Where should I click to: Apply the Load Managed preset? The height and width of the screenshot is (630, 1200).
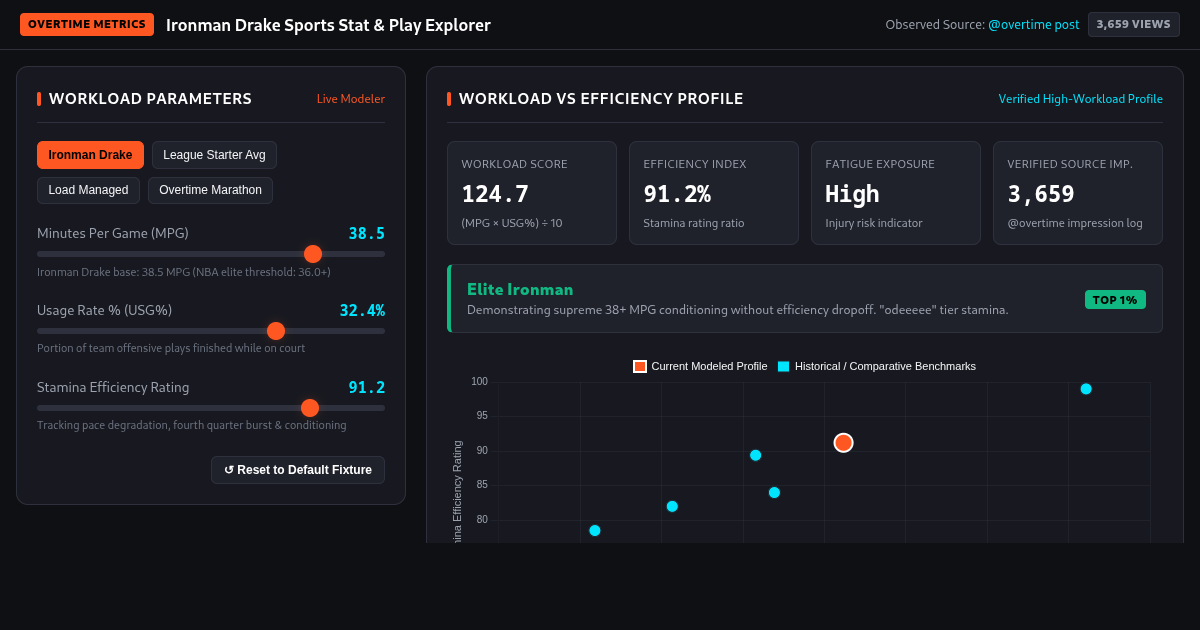pyautogui.click(x=88, y=190)
